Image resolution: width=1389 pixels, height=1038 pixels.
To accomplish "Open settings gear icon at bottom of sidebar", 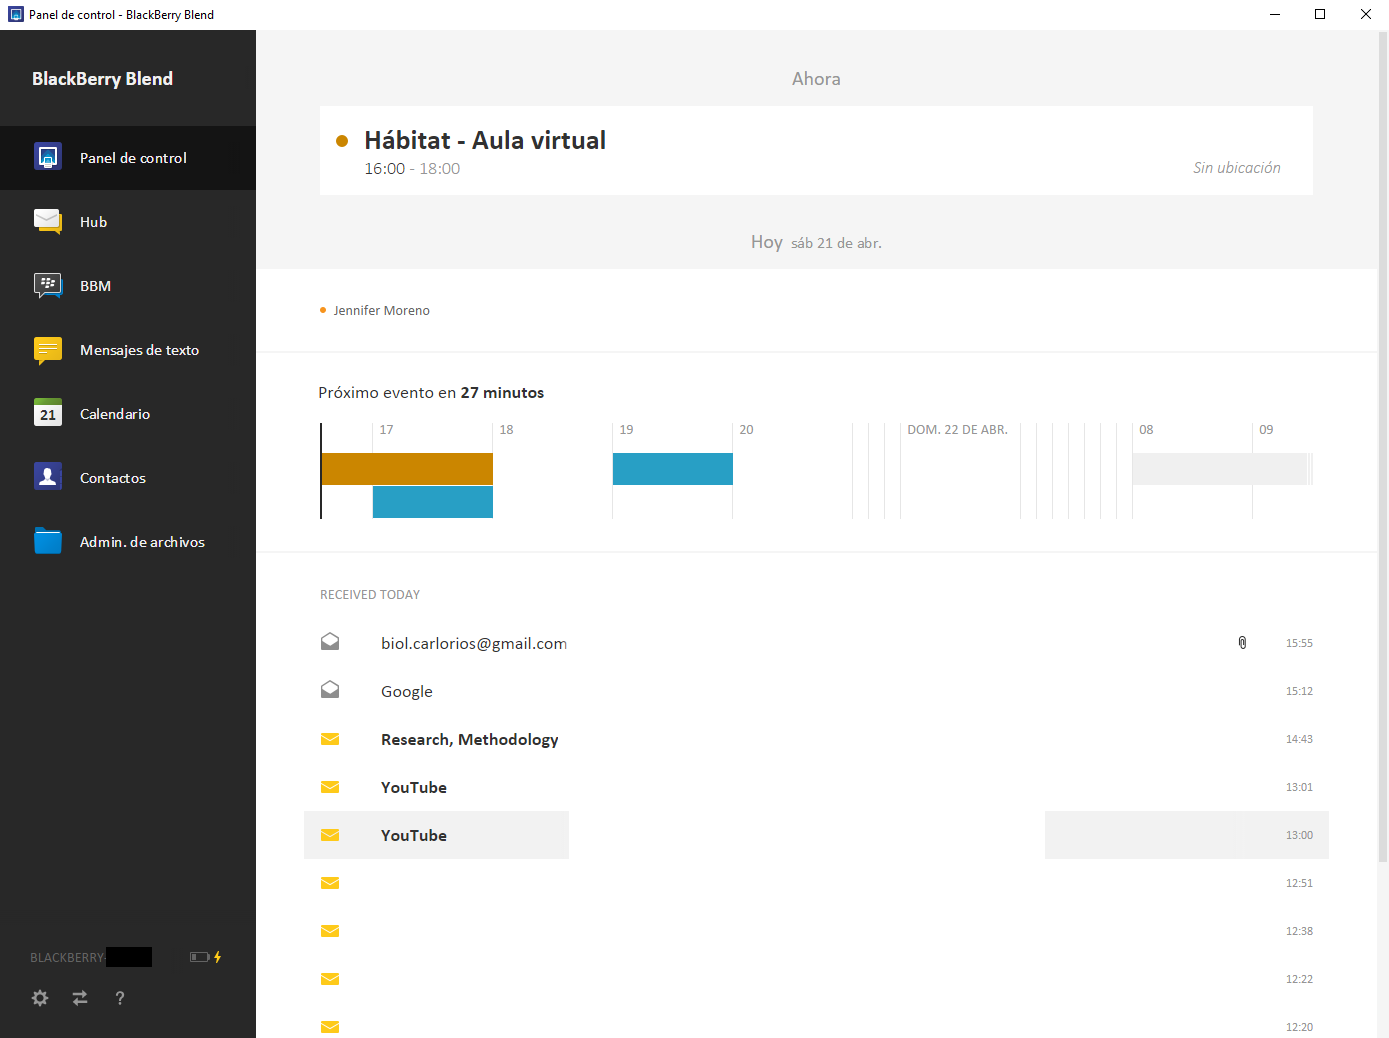I will pos(40,998).
